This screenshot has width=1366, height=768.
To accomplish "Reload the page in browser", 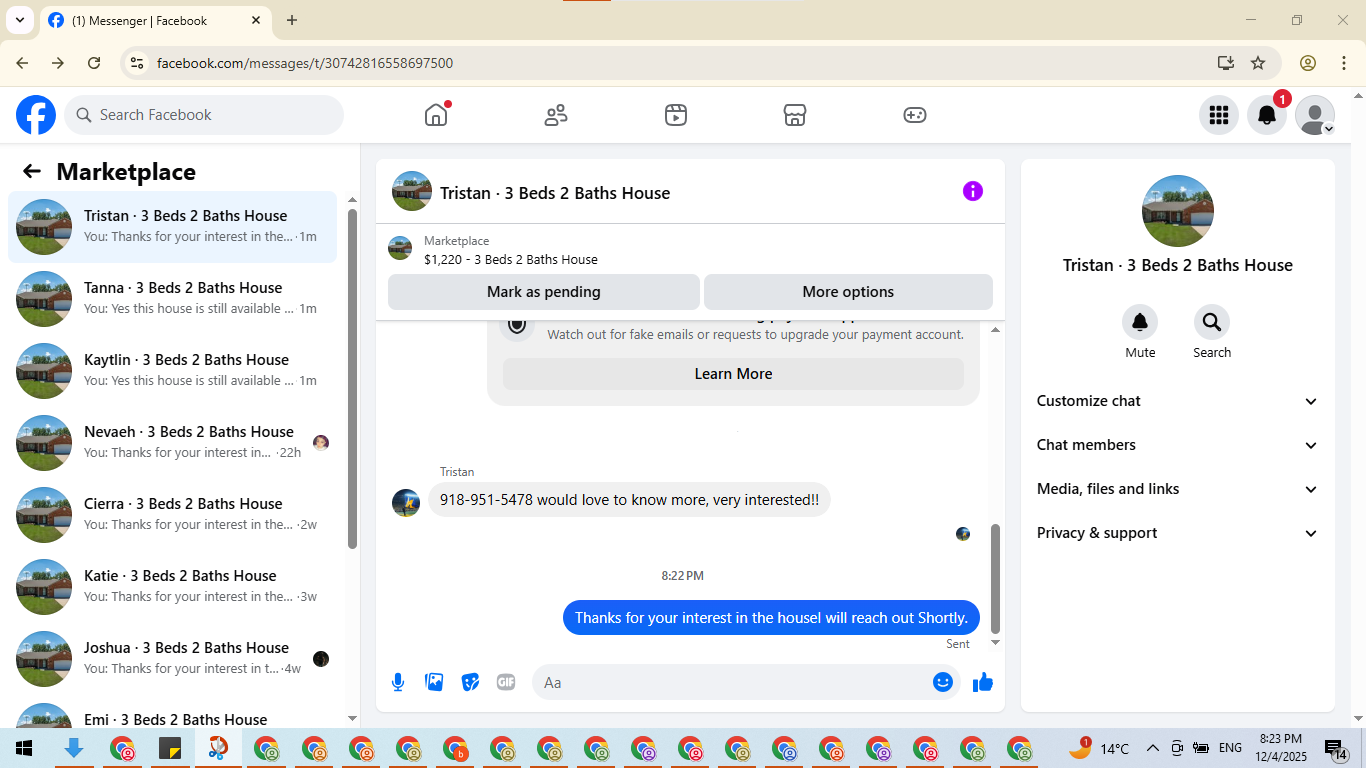I will pos(94,63).
